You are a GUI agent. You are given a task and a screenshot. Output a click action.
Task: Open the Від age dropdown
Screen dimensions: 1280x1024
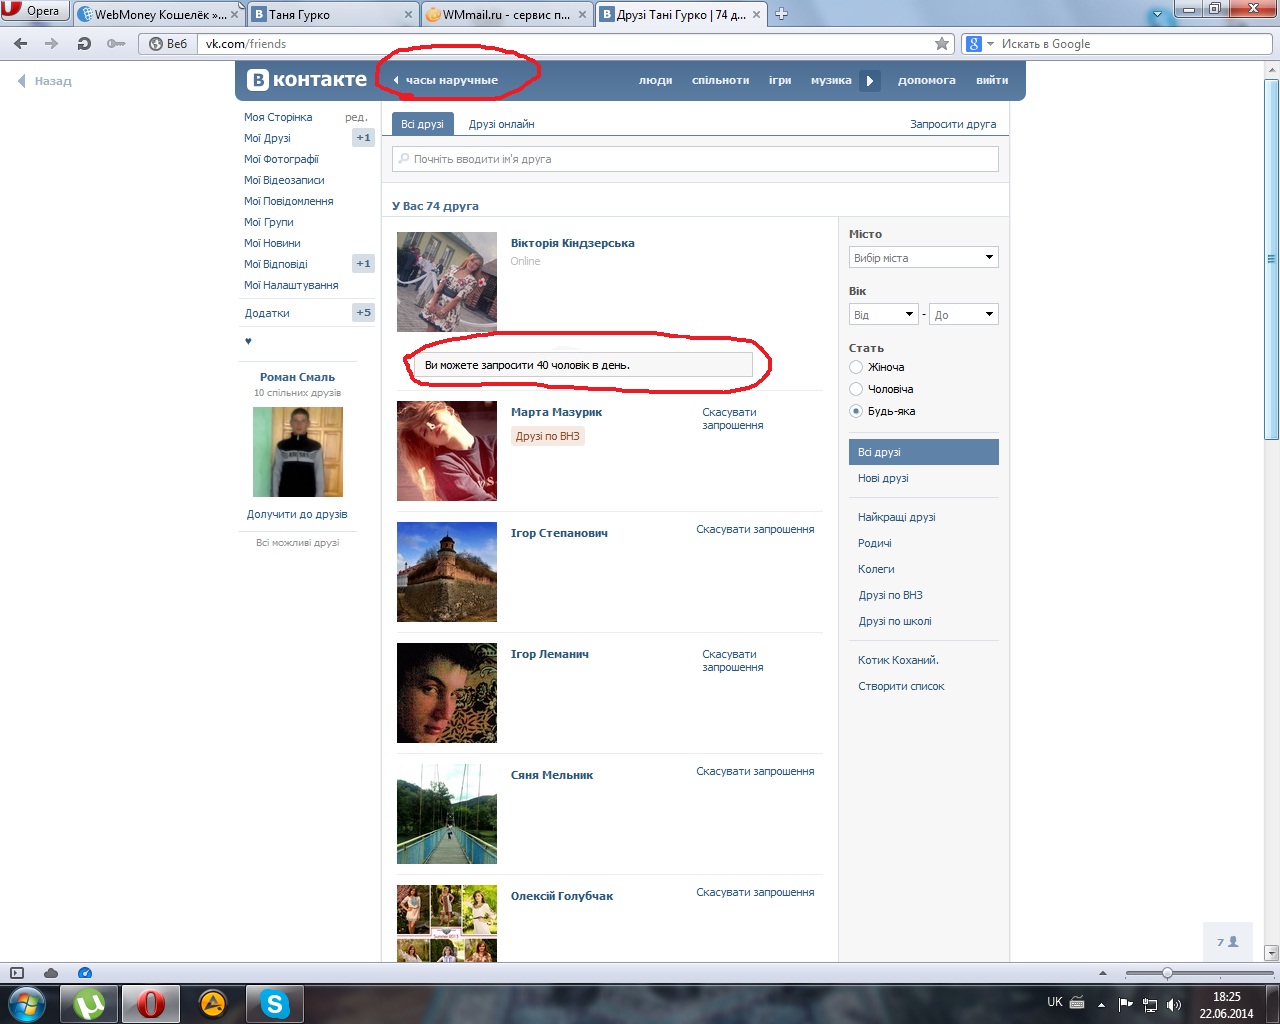pos(884,315)
